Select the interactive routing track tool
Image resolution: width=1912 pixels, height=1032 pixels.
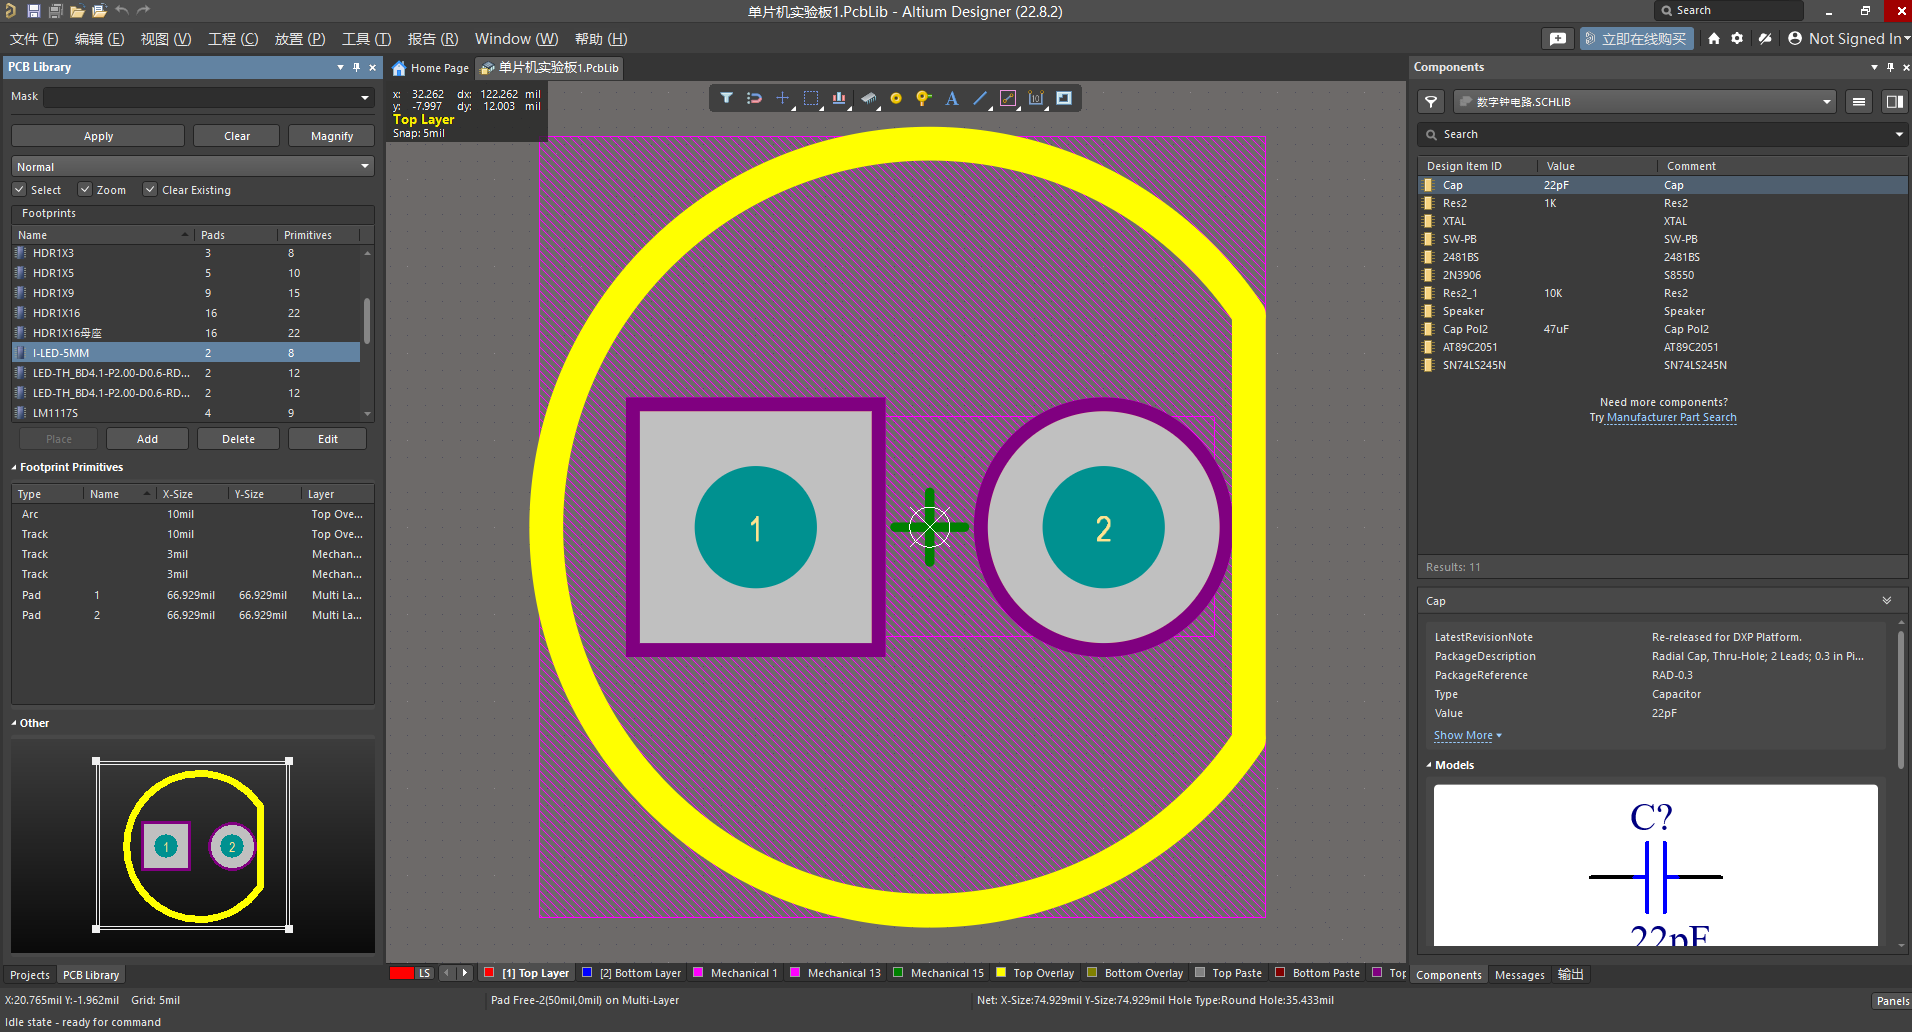1008,98
